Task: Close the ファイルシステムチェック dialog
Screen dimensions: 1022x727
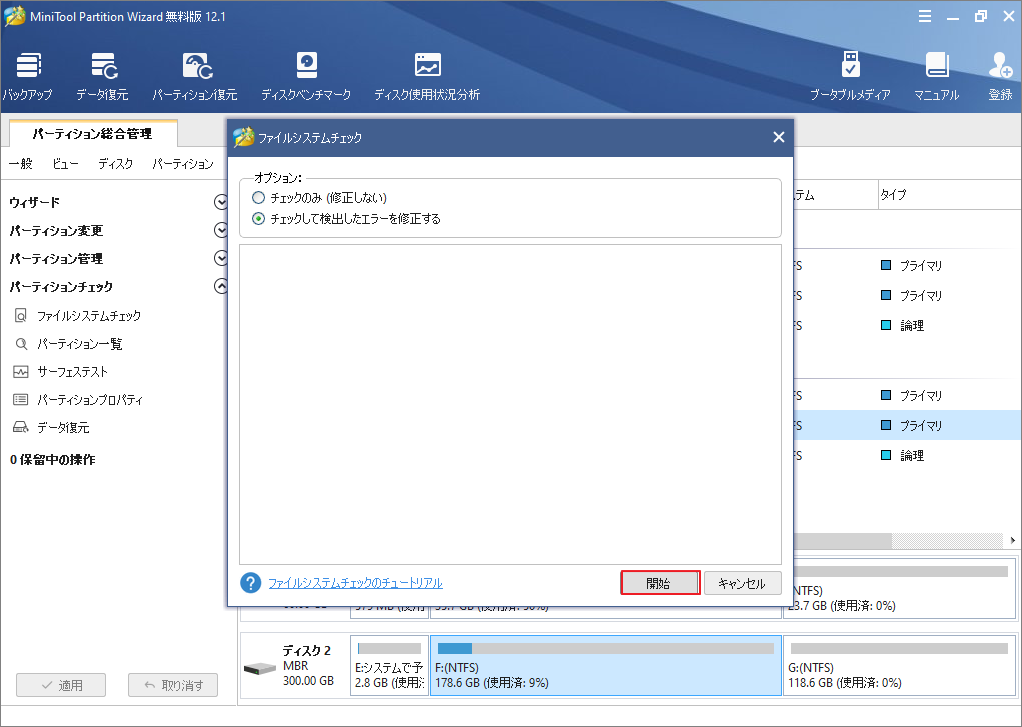Action: point(778,137)
